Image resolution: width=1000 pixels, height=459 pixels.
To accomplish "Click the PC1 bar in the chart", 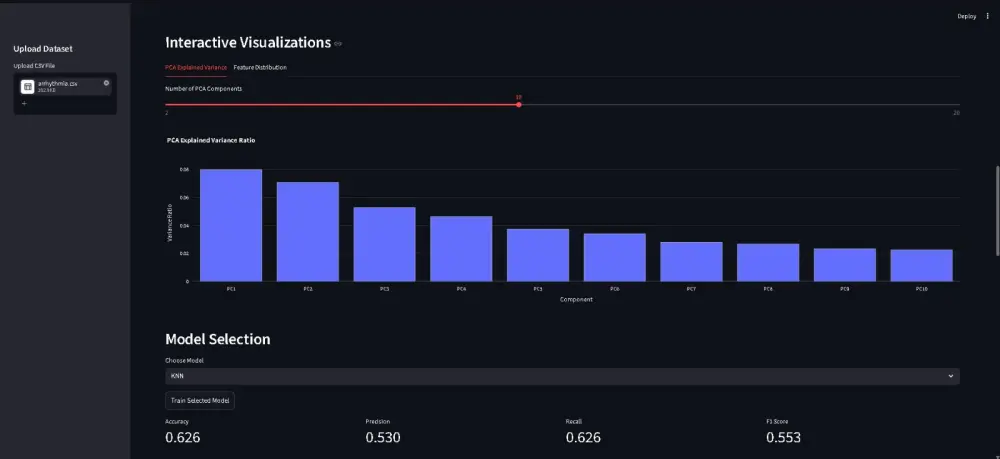I will point(231,225).
